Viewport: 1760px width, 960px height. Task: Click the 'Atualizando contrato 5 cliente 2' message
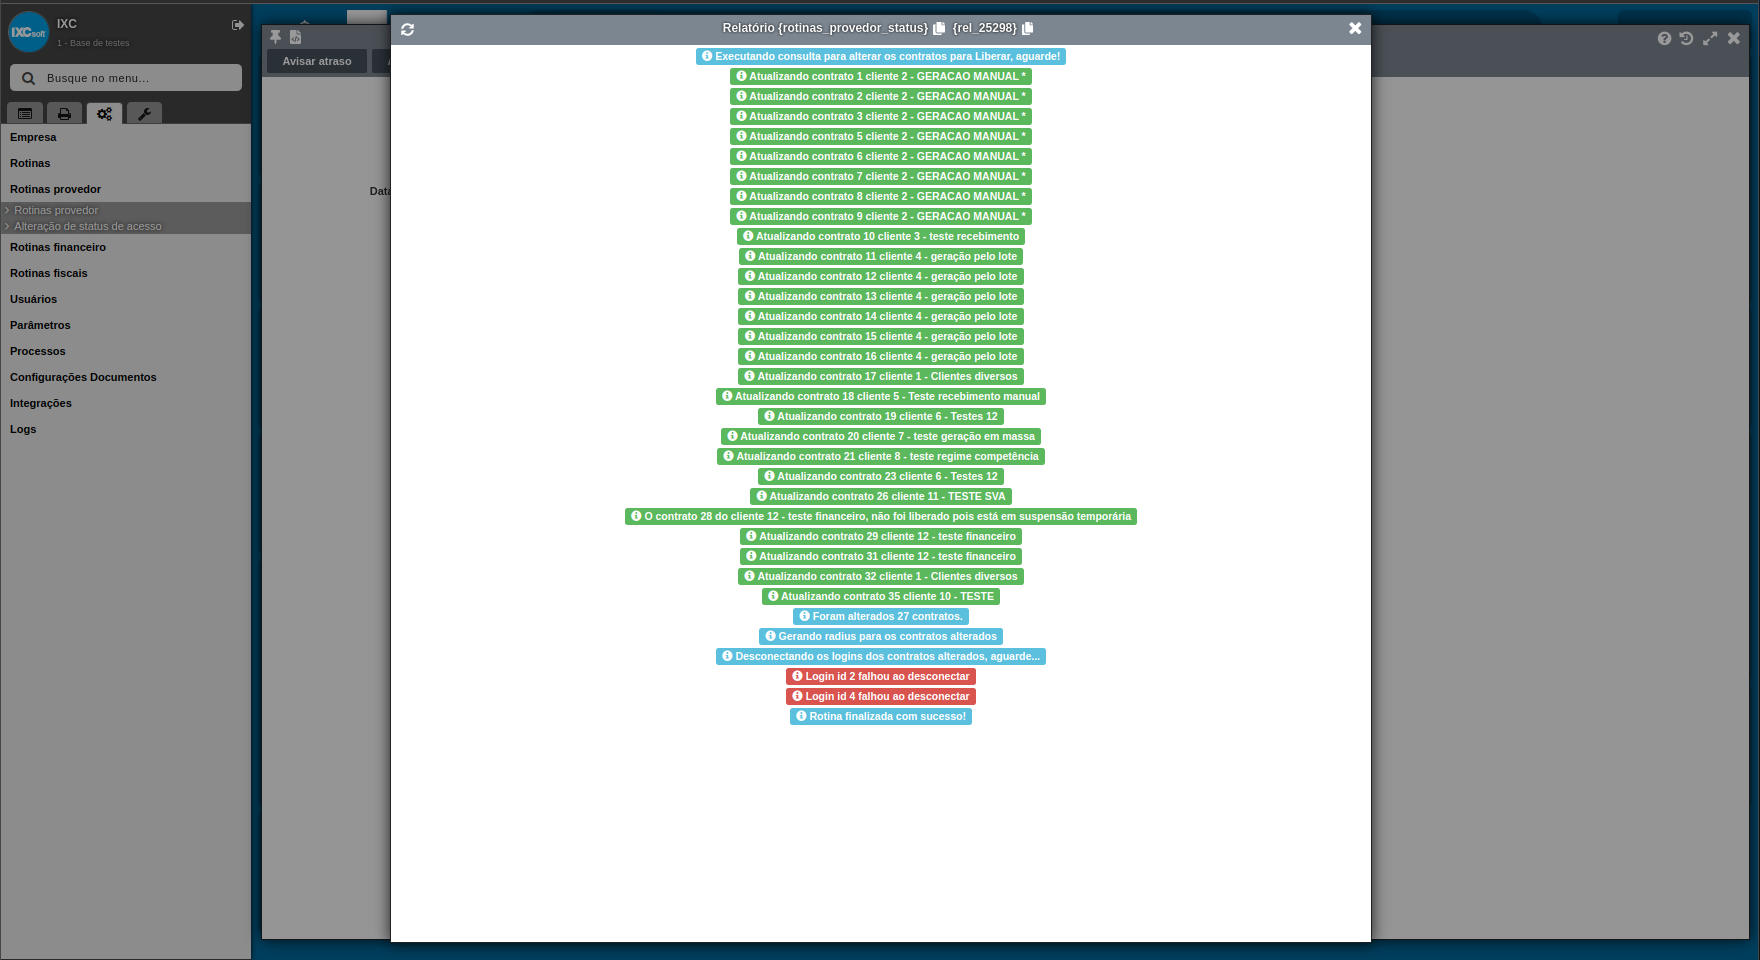pyautogui.click(x=881, y=136)
